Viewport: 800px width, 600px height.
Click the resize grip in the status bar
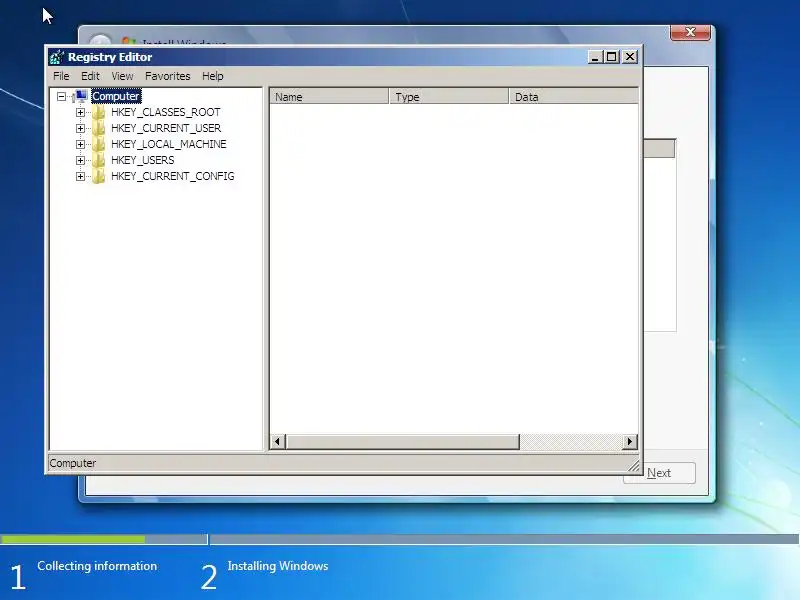tap(634, 465)
